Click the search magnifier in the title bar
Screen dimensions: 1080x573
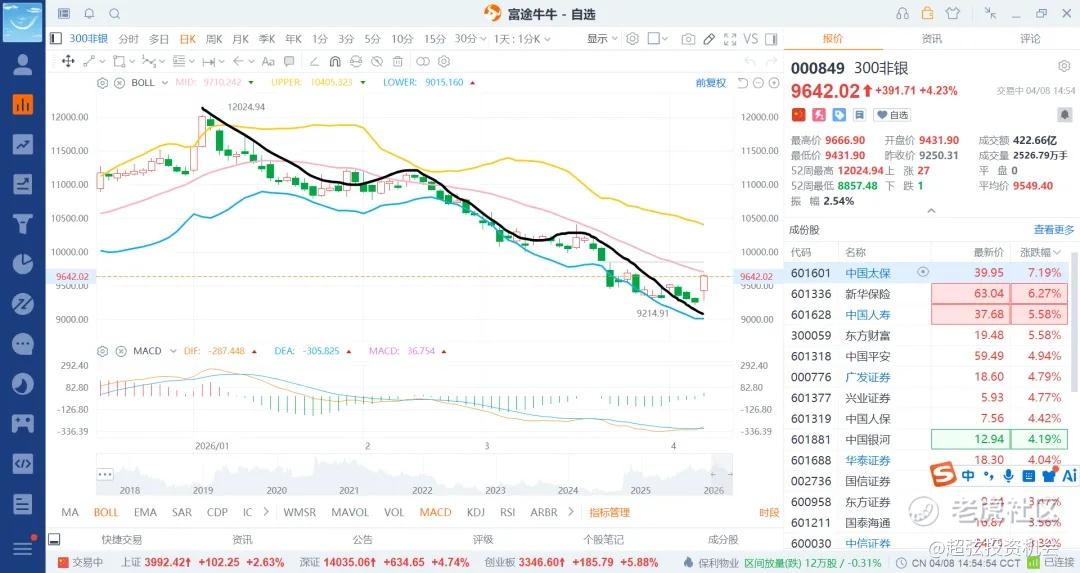click(114, 13)
